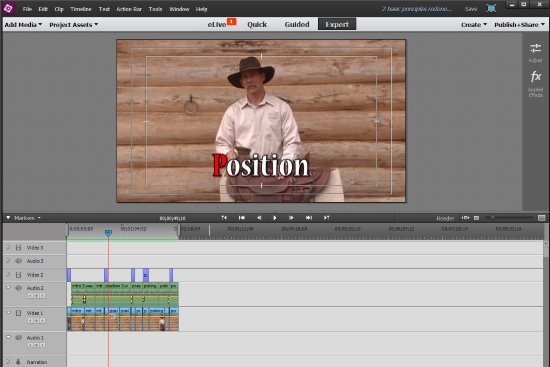Image resolution: width=550 pixels, height=367 pixels.
Task: Toggle the Video 3 track film icon
Action: click(18, 248)
